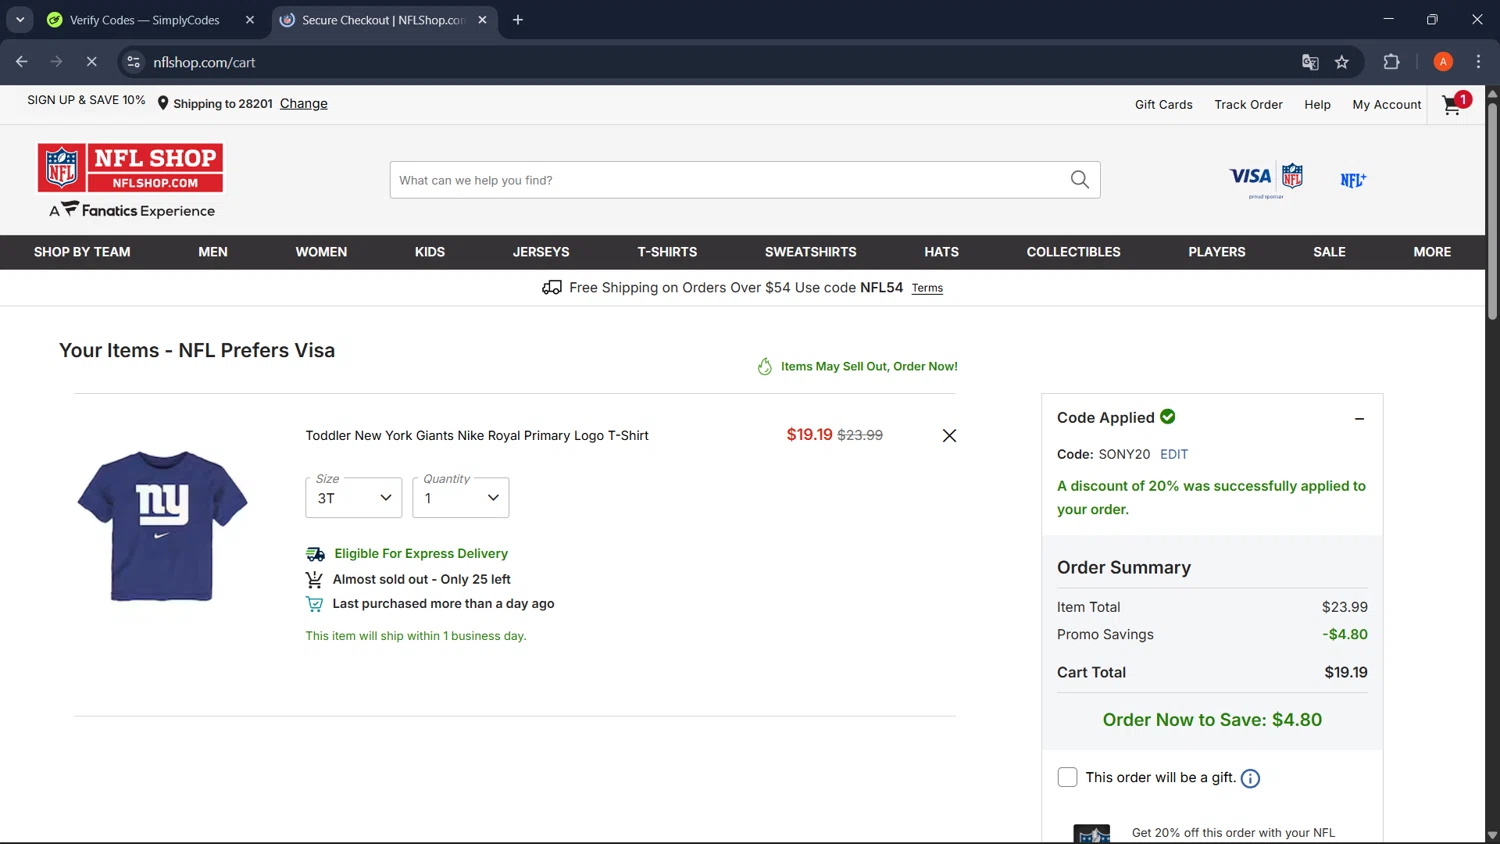Click the Terms link for free shipping
This screenshot has height=844, width=1500.
click(927, 288)
